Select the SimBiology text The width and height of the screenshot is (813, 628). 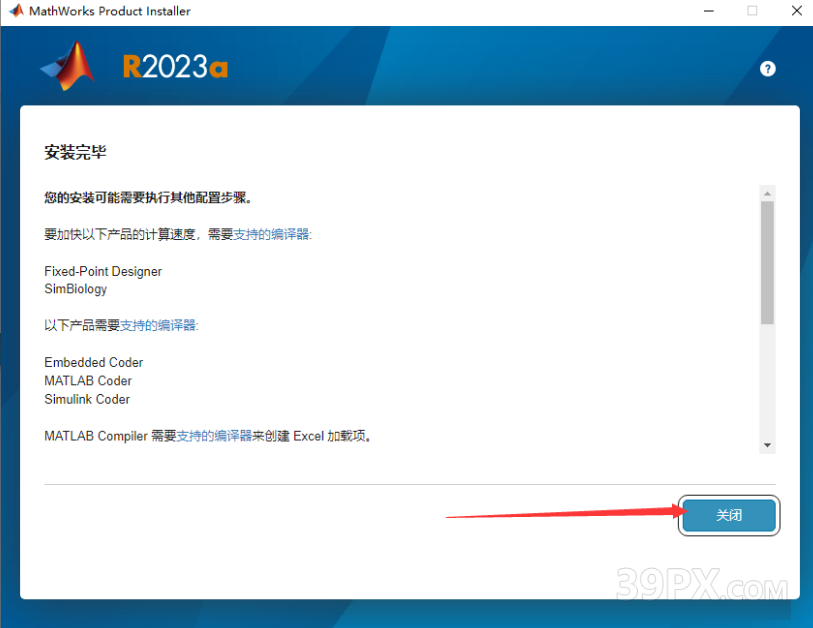pyautogui.click(x=76, y=289)
